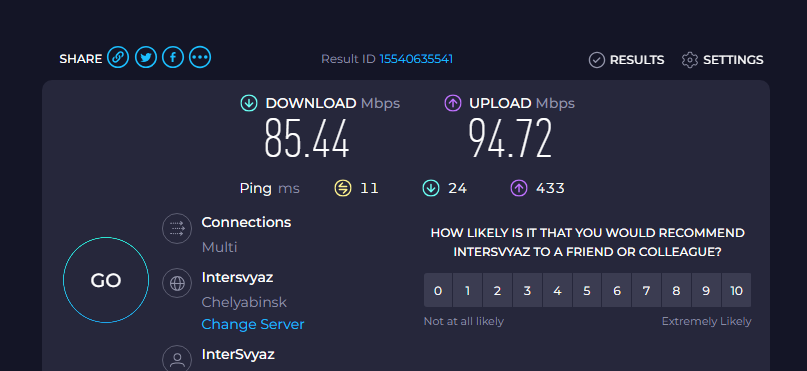Click the upload latency ping icon
This screenshot has height=371, width=807.
click(519, 188)
